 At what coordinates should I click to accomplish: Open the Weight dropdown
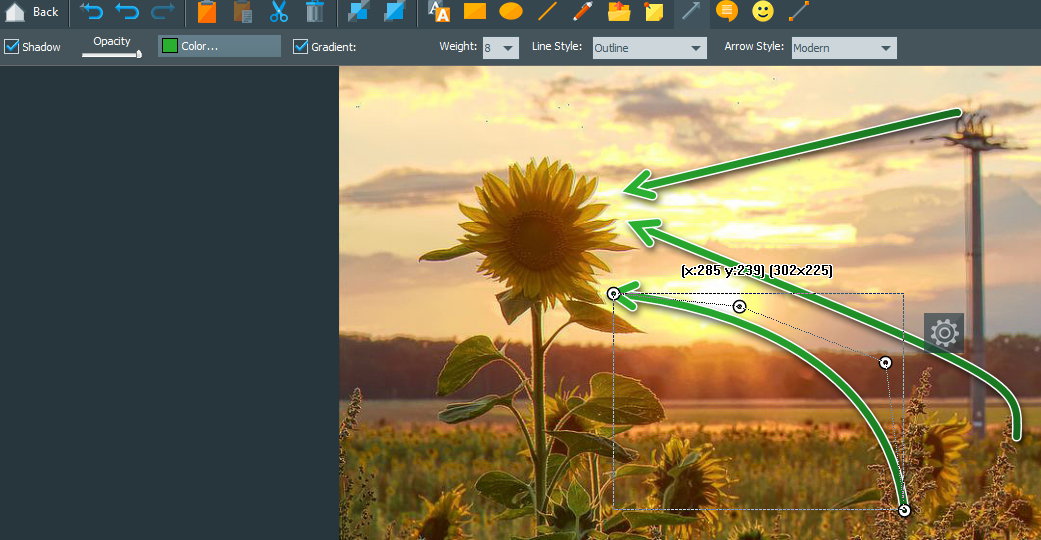point(500,48)
